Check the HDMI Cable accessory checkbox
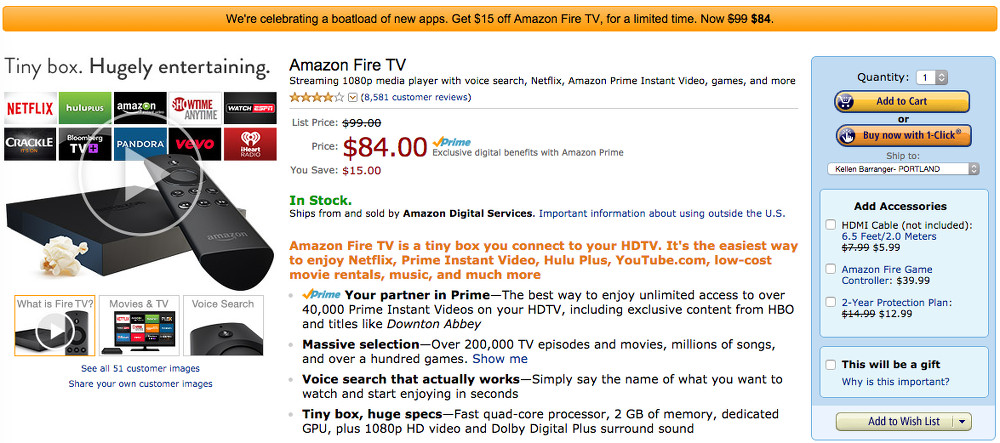This screenshot has width=1000, height=443. pos(831,225)
